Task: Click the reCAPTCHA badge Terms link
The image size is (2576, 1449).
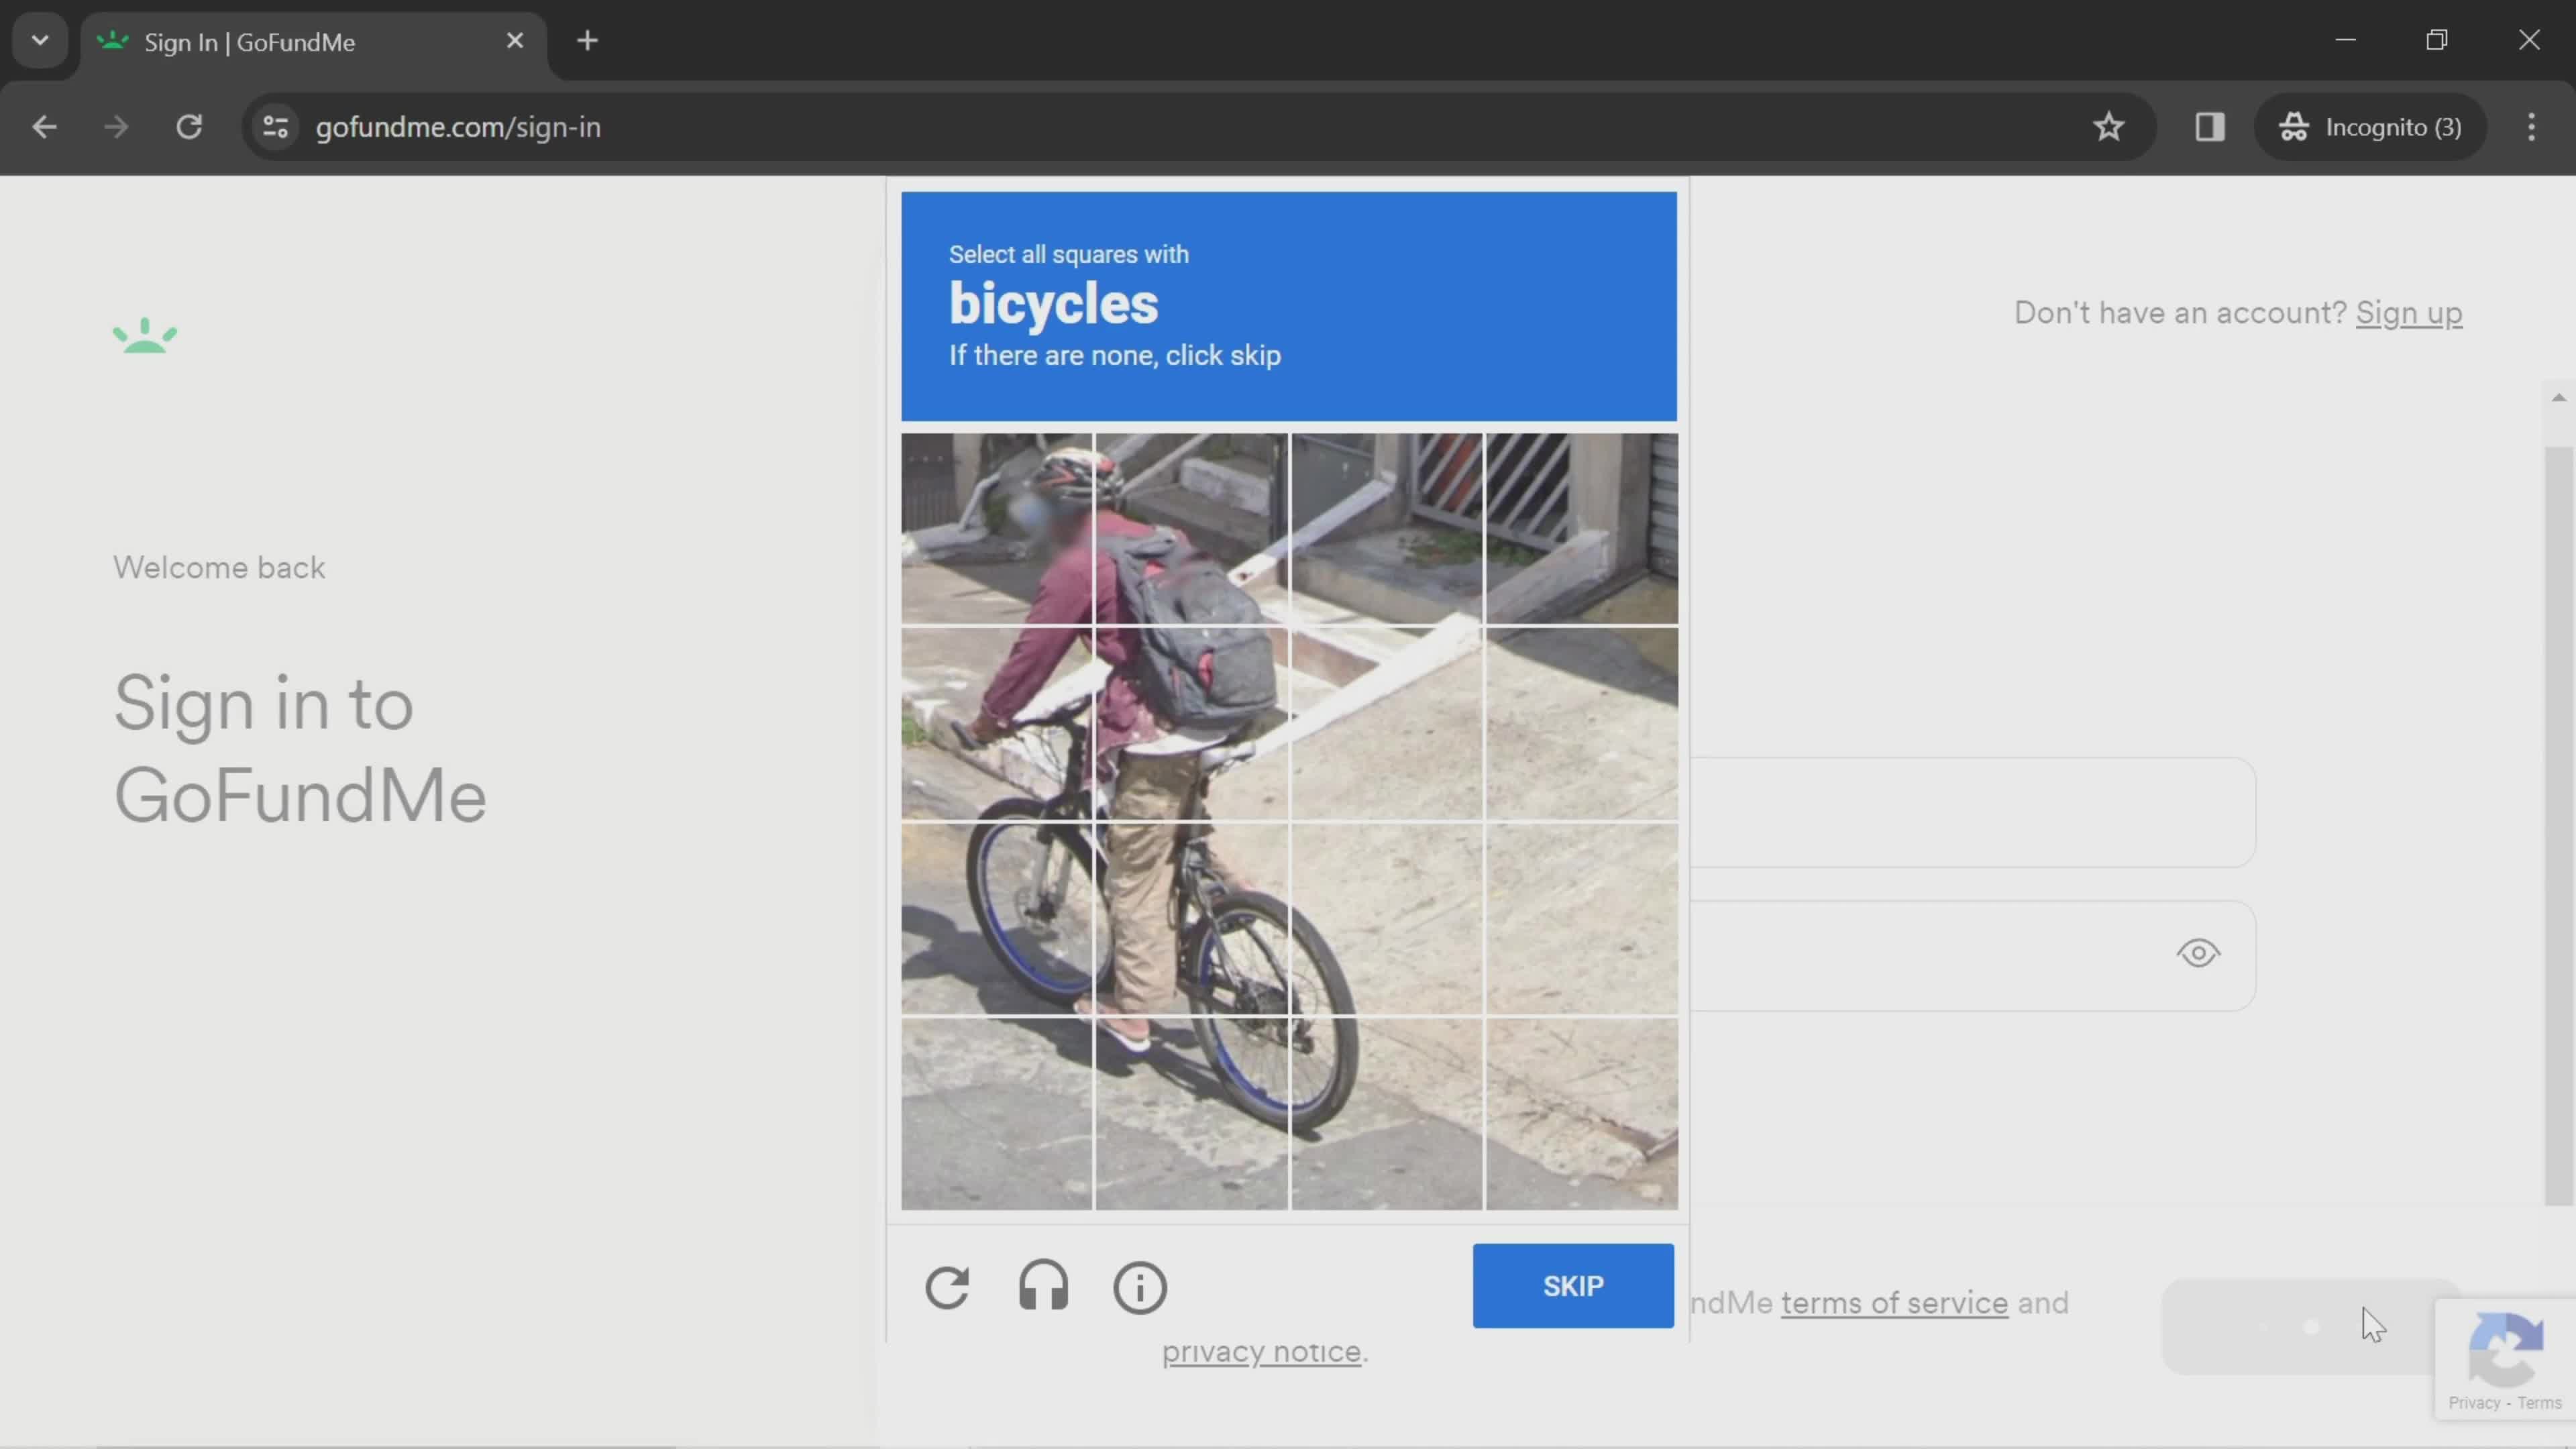Action: click(2539, 1403)
